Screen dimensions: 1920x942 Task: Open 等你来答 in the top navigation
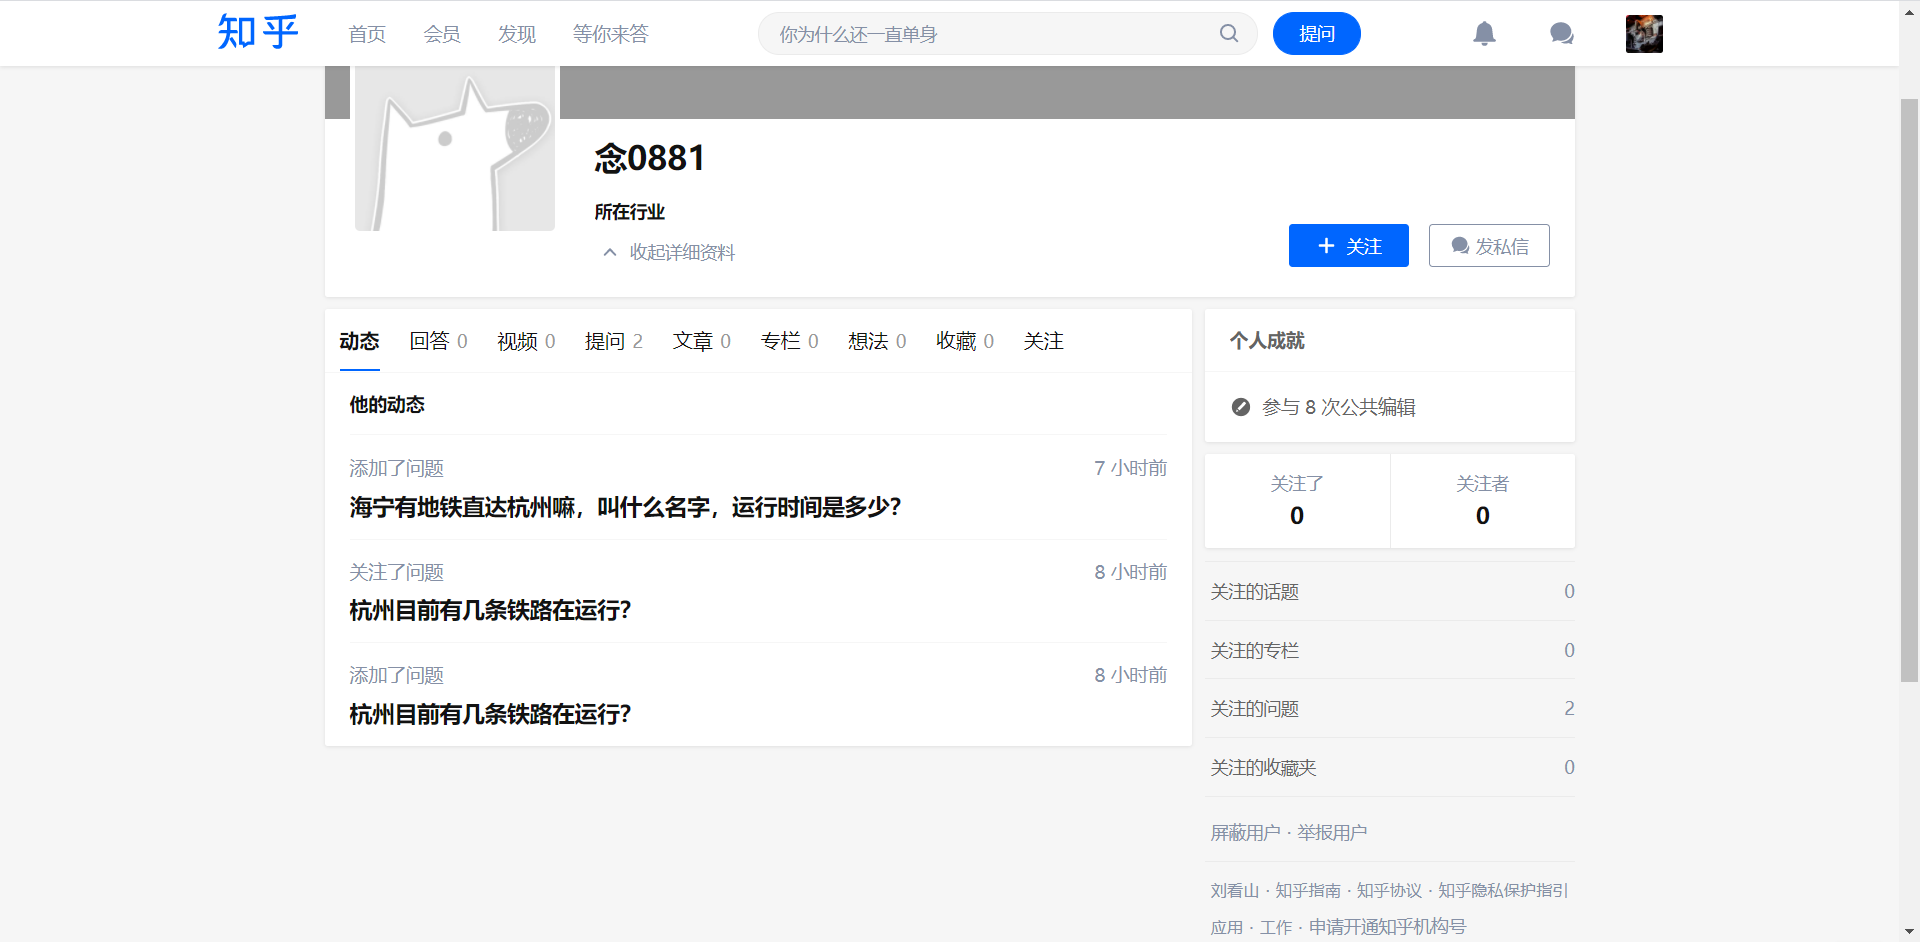click(x=611, y=34)
